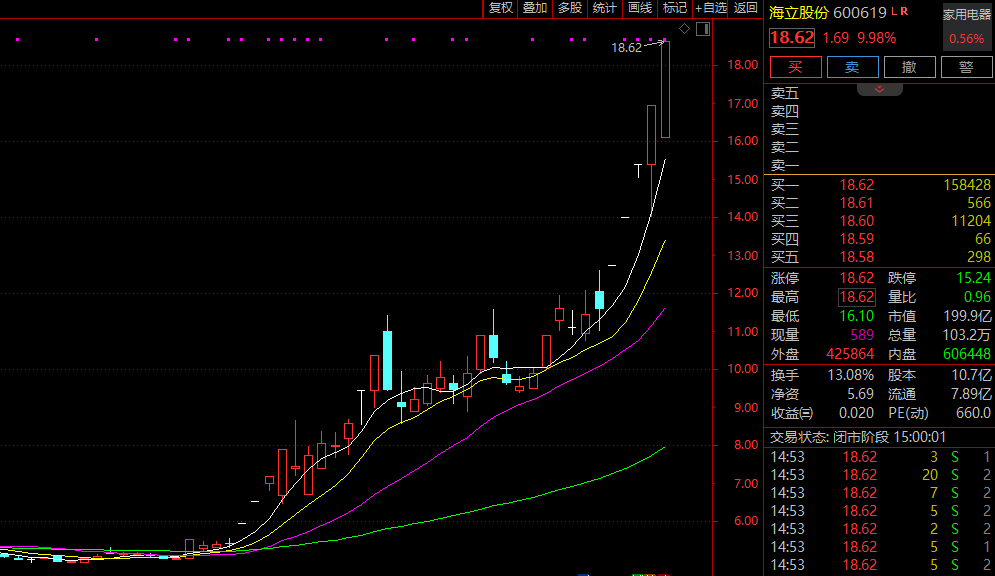Click the R indicator icon

click(904, 11)
